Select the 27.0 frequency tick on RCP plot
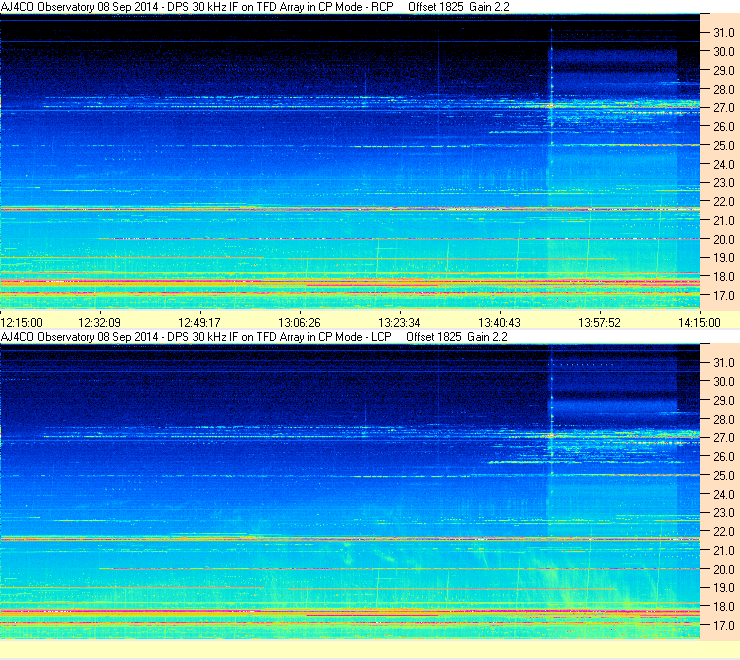 click(723, 108)
